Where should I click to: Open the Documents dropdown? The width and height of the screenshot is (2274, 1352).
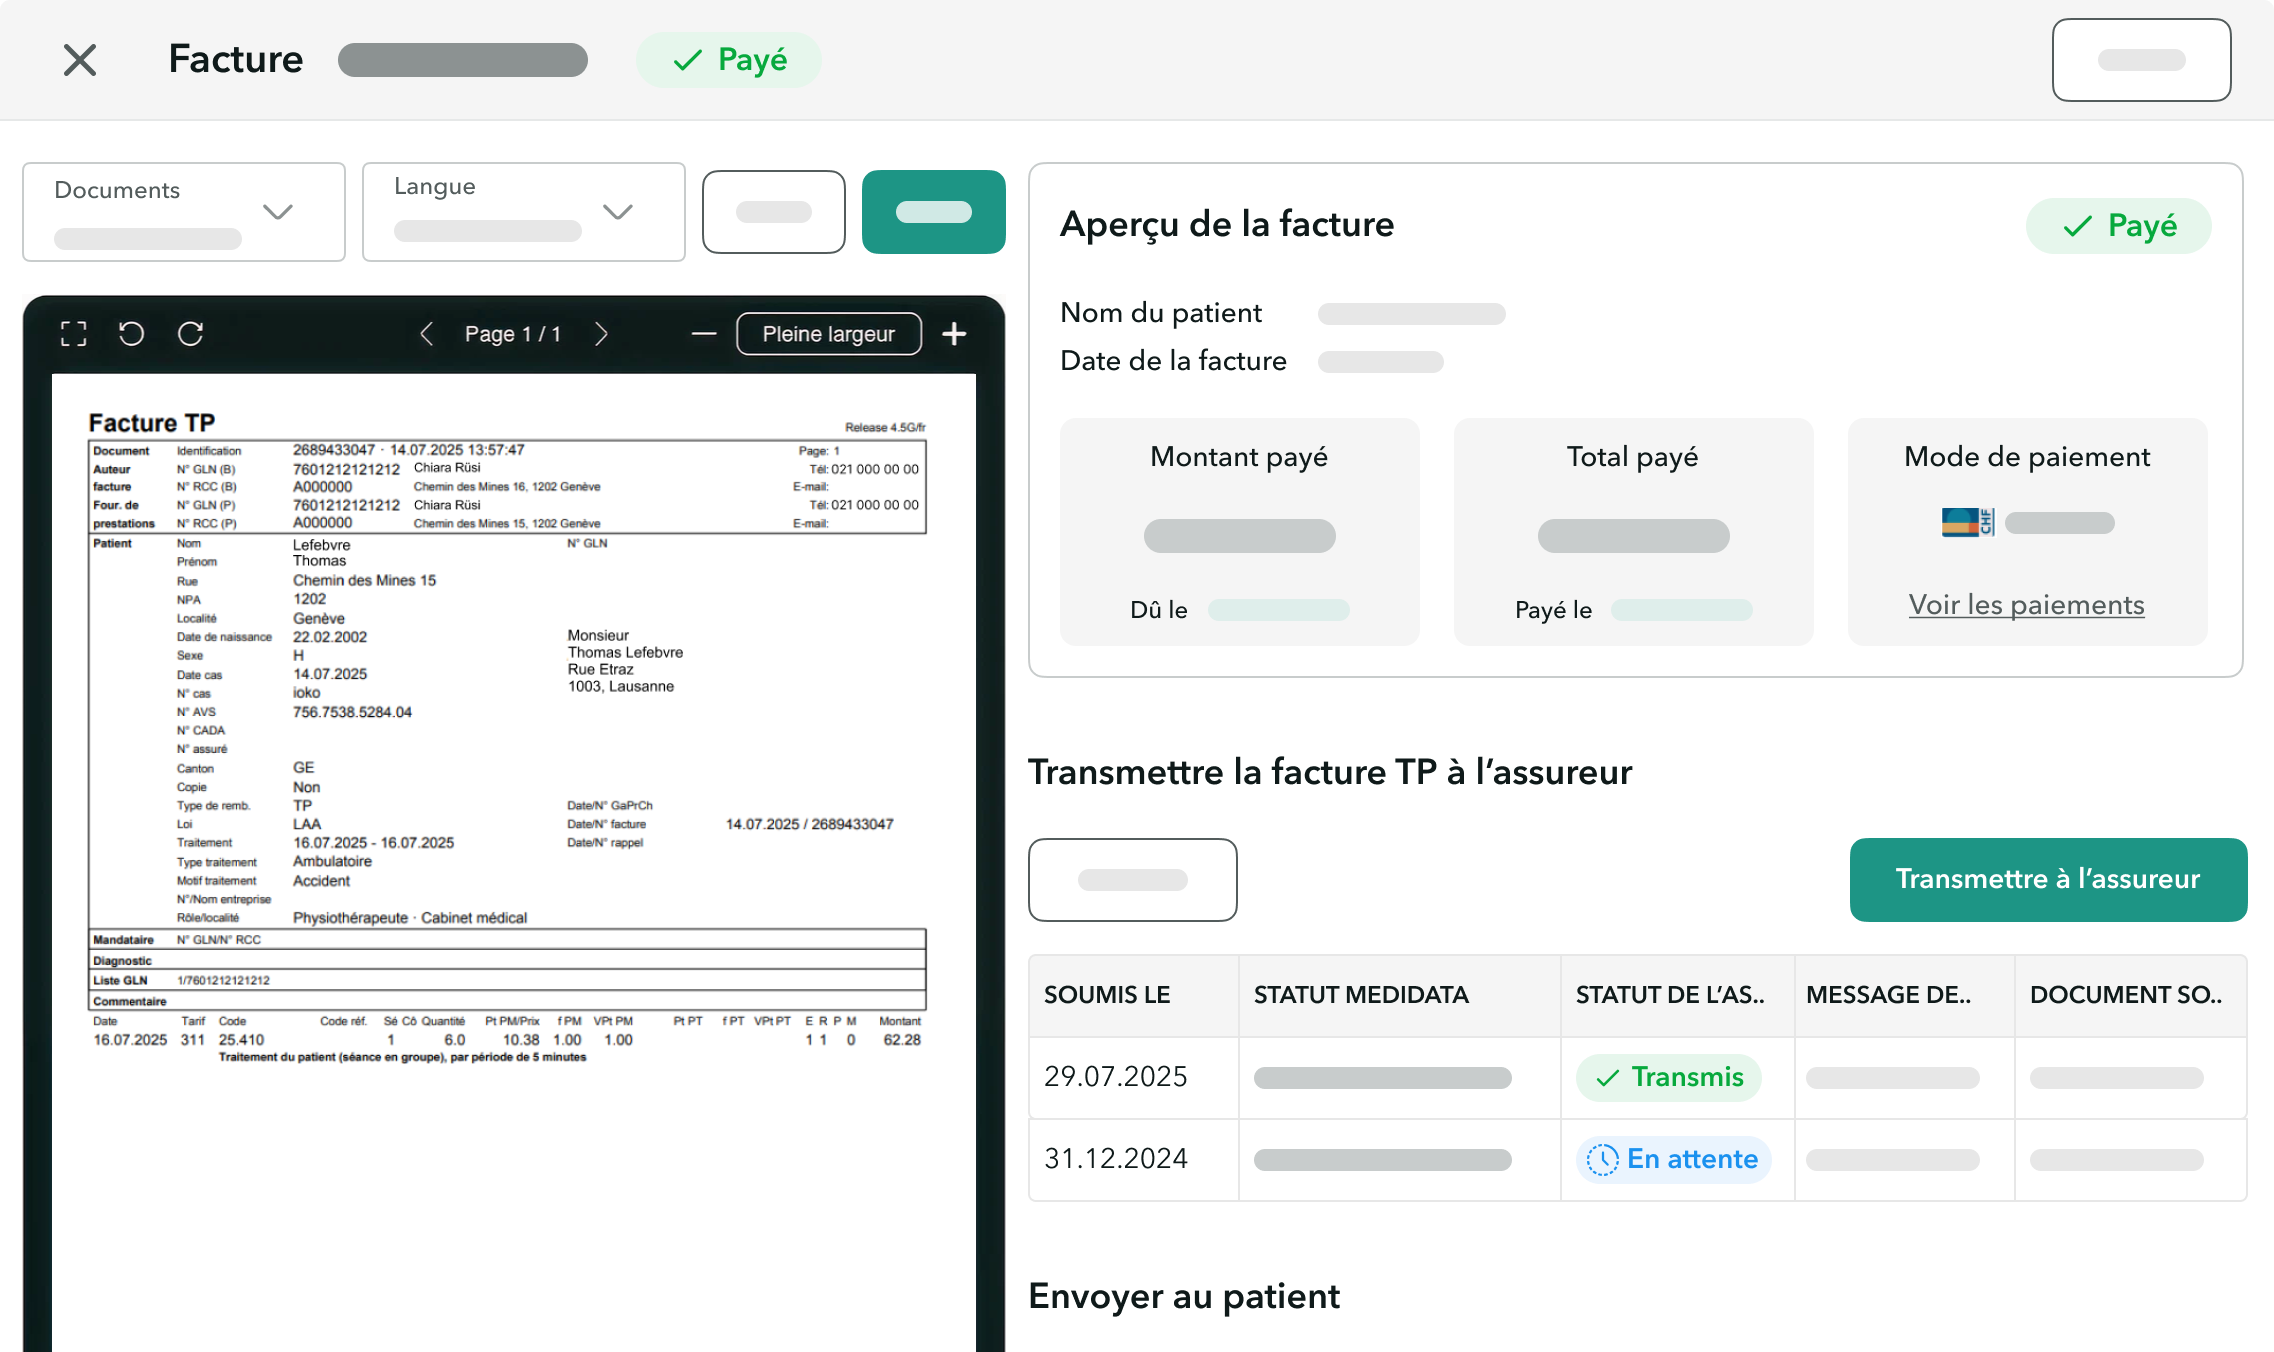[x=183, y=211]
